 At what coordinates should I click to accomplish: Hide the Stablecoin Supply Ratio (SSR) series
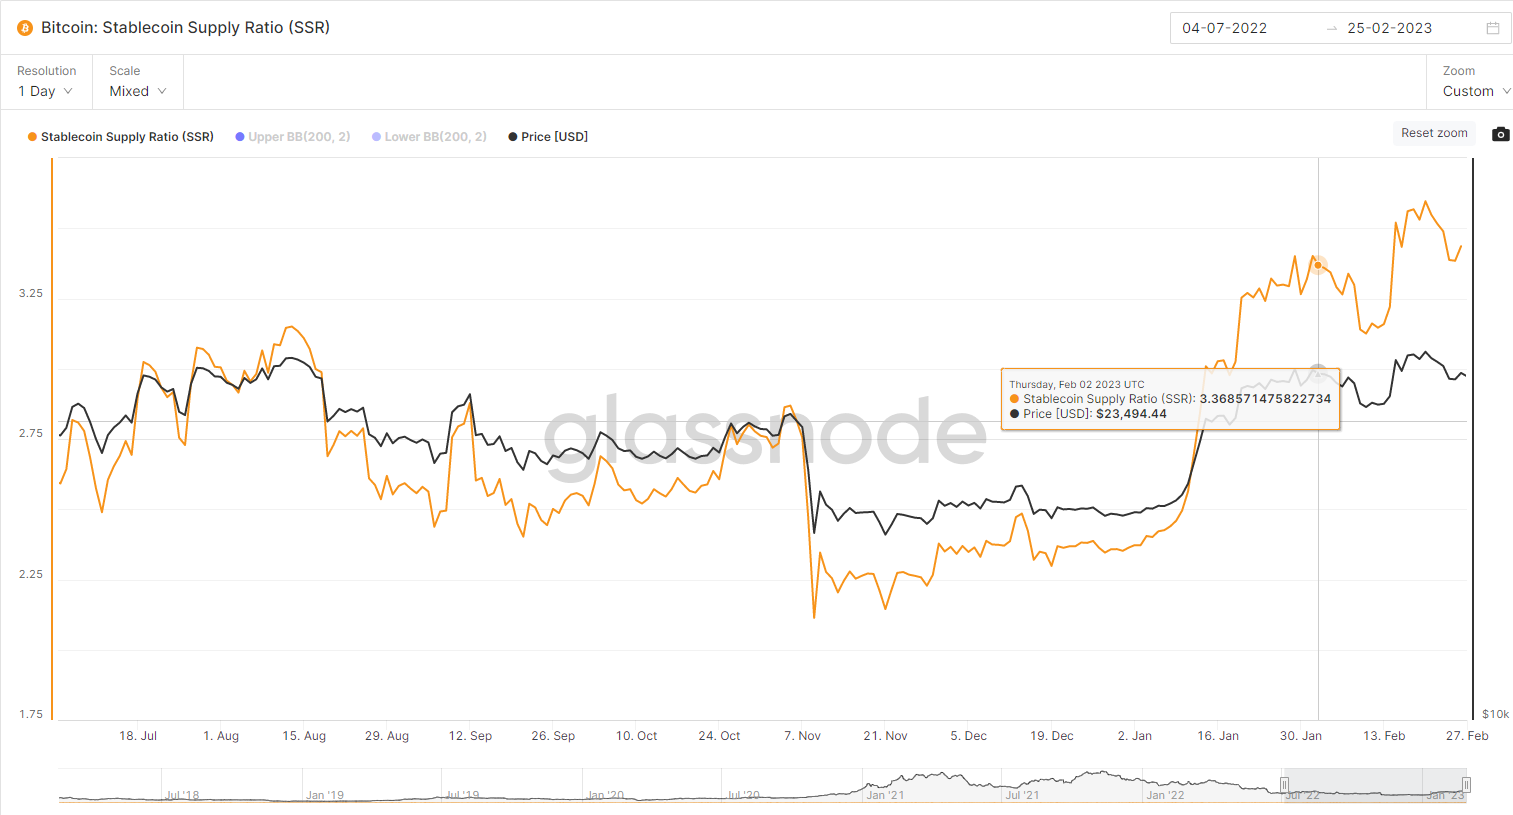click(x=120, y=136)
